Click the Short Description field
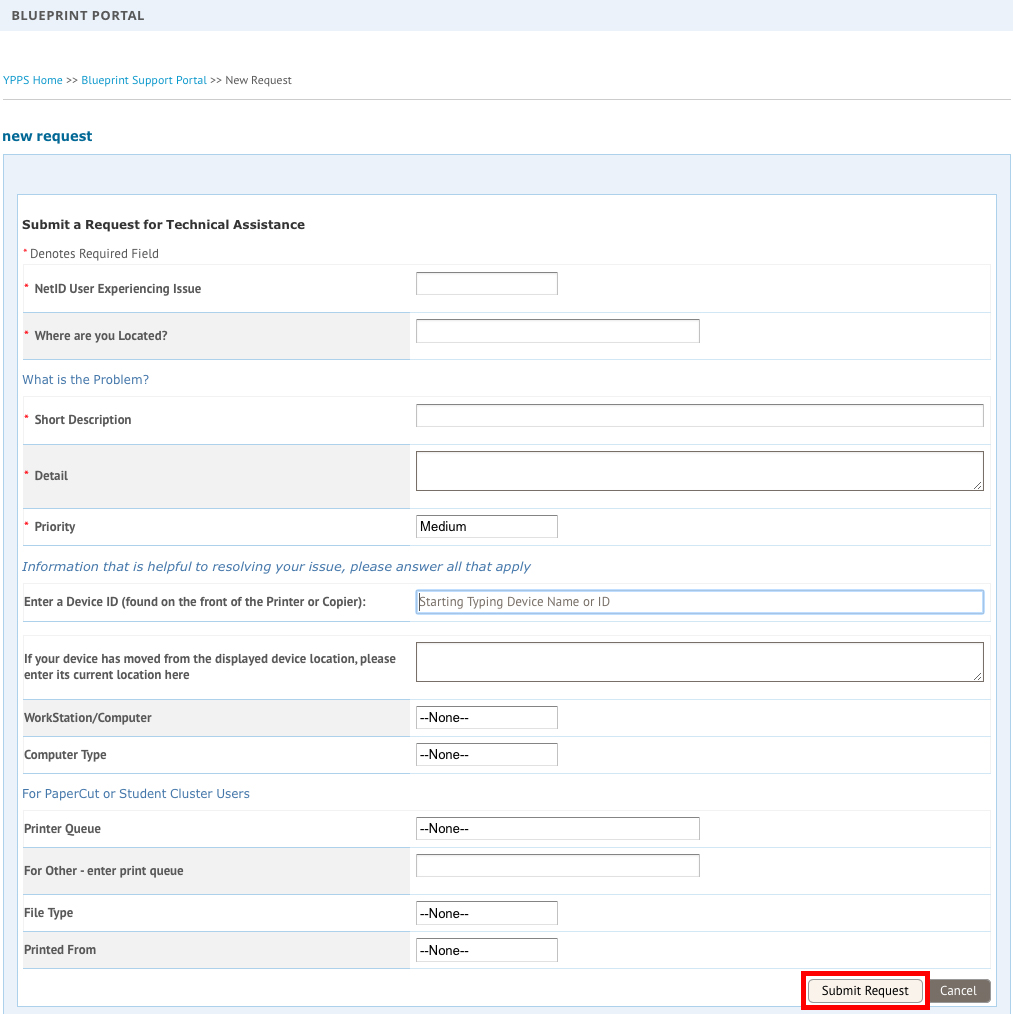1013x1014 pixels. pyautogui.click(x=699, y=414)
